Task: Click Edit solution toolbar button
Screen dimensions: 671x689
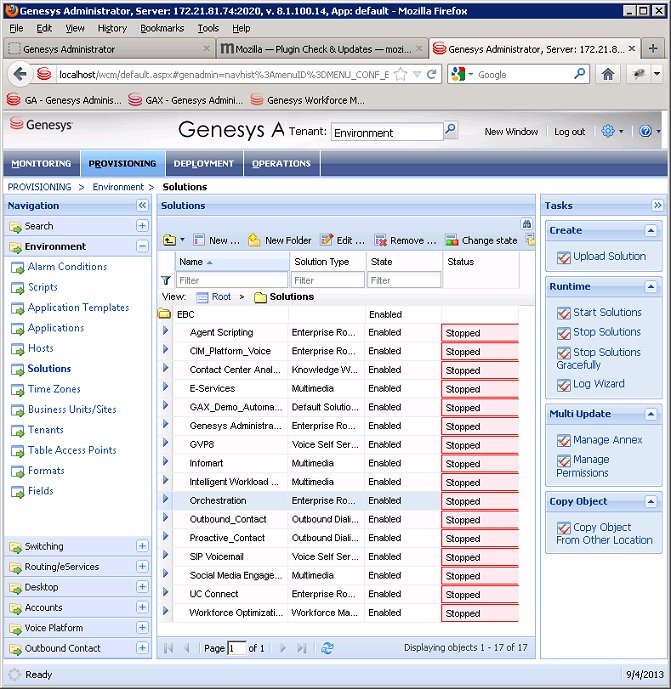Action: 342,240
